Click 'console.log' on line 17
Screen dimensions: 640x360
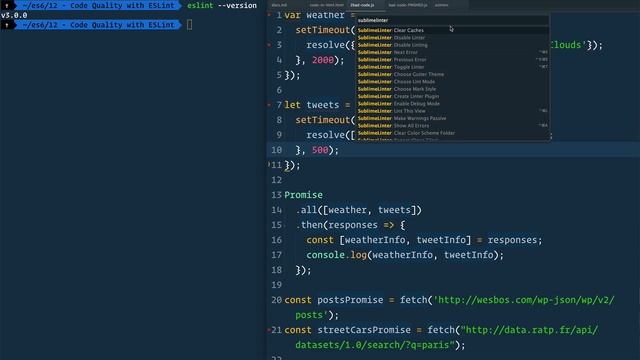click(336, 255)
